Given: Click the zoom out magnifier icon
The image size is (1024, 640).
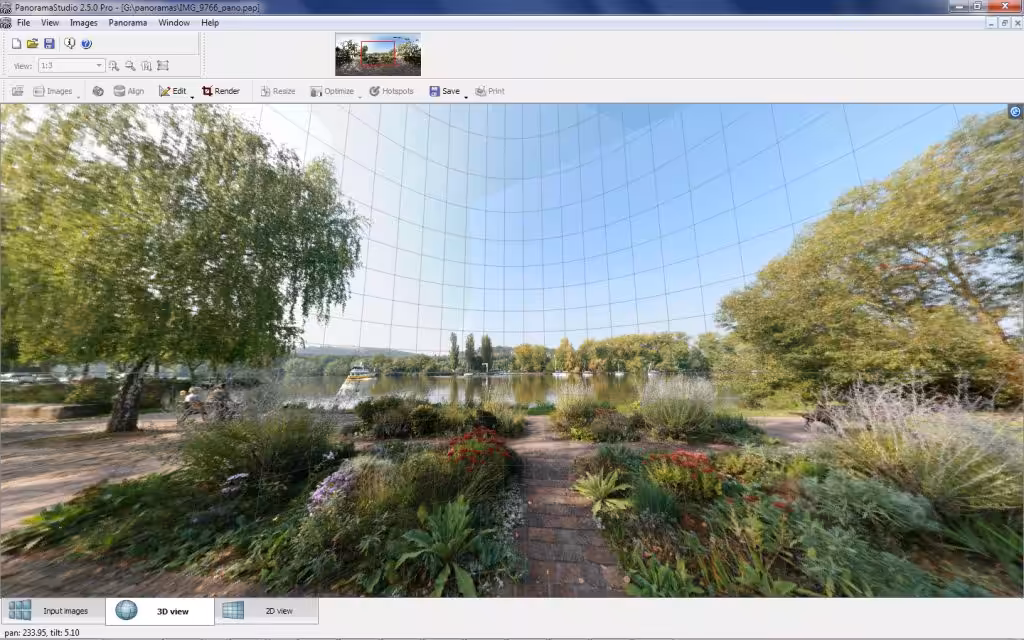Looking at the screenshot, I should point(130,66).
